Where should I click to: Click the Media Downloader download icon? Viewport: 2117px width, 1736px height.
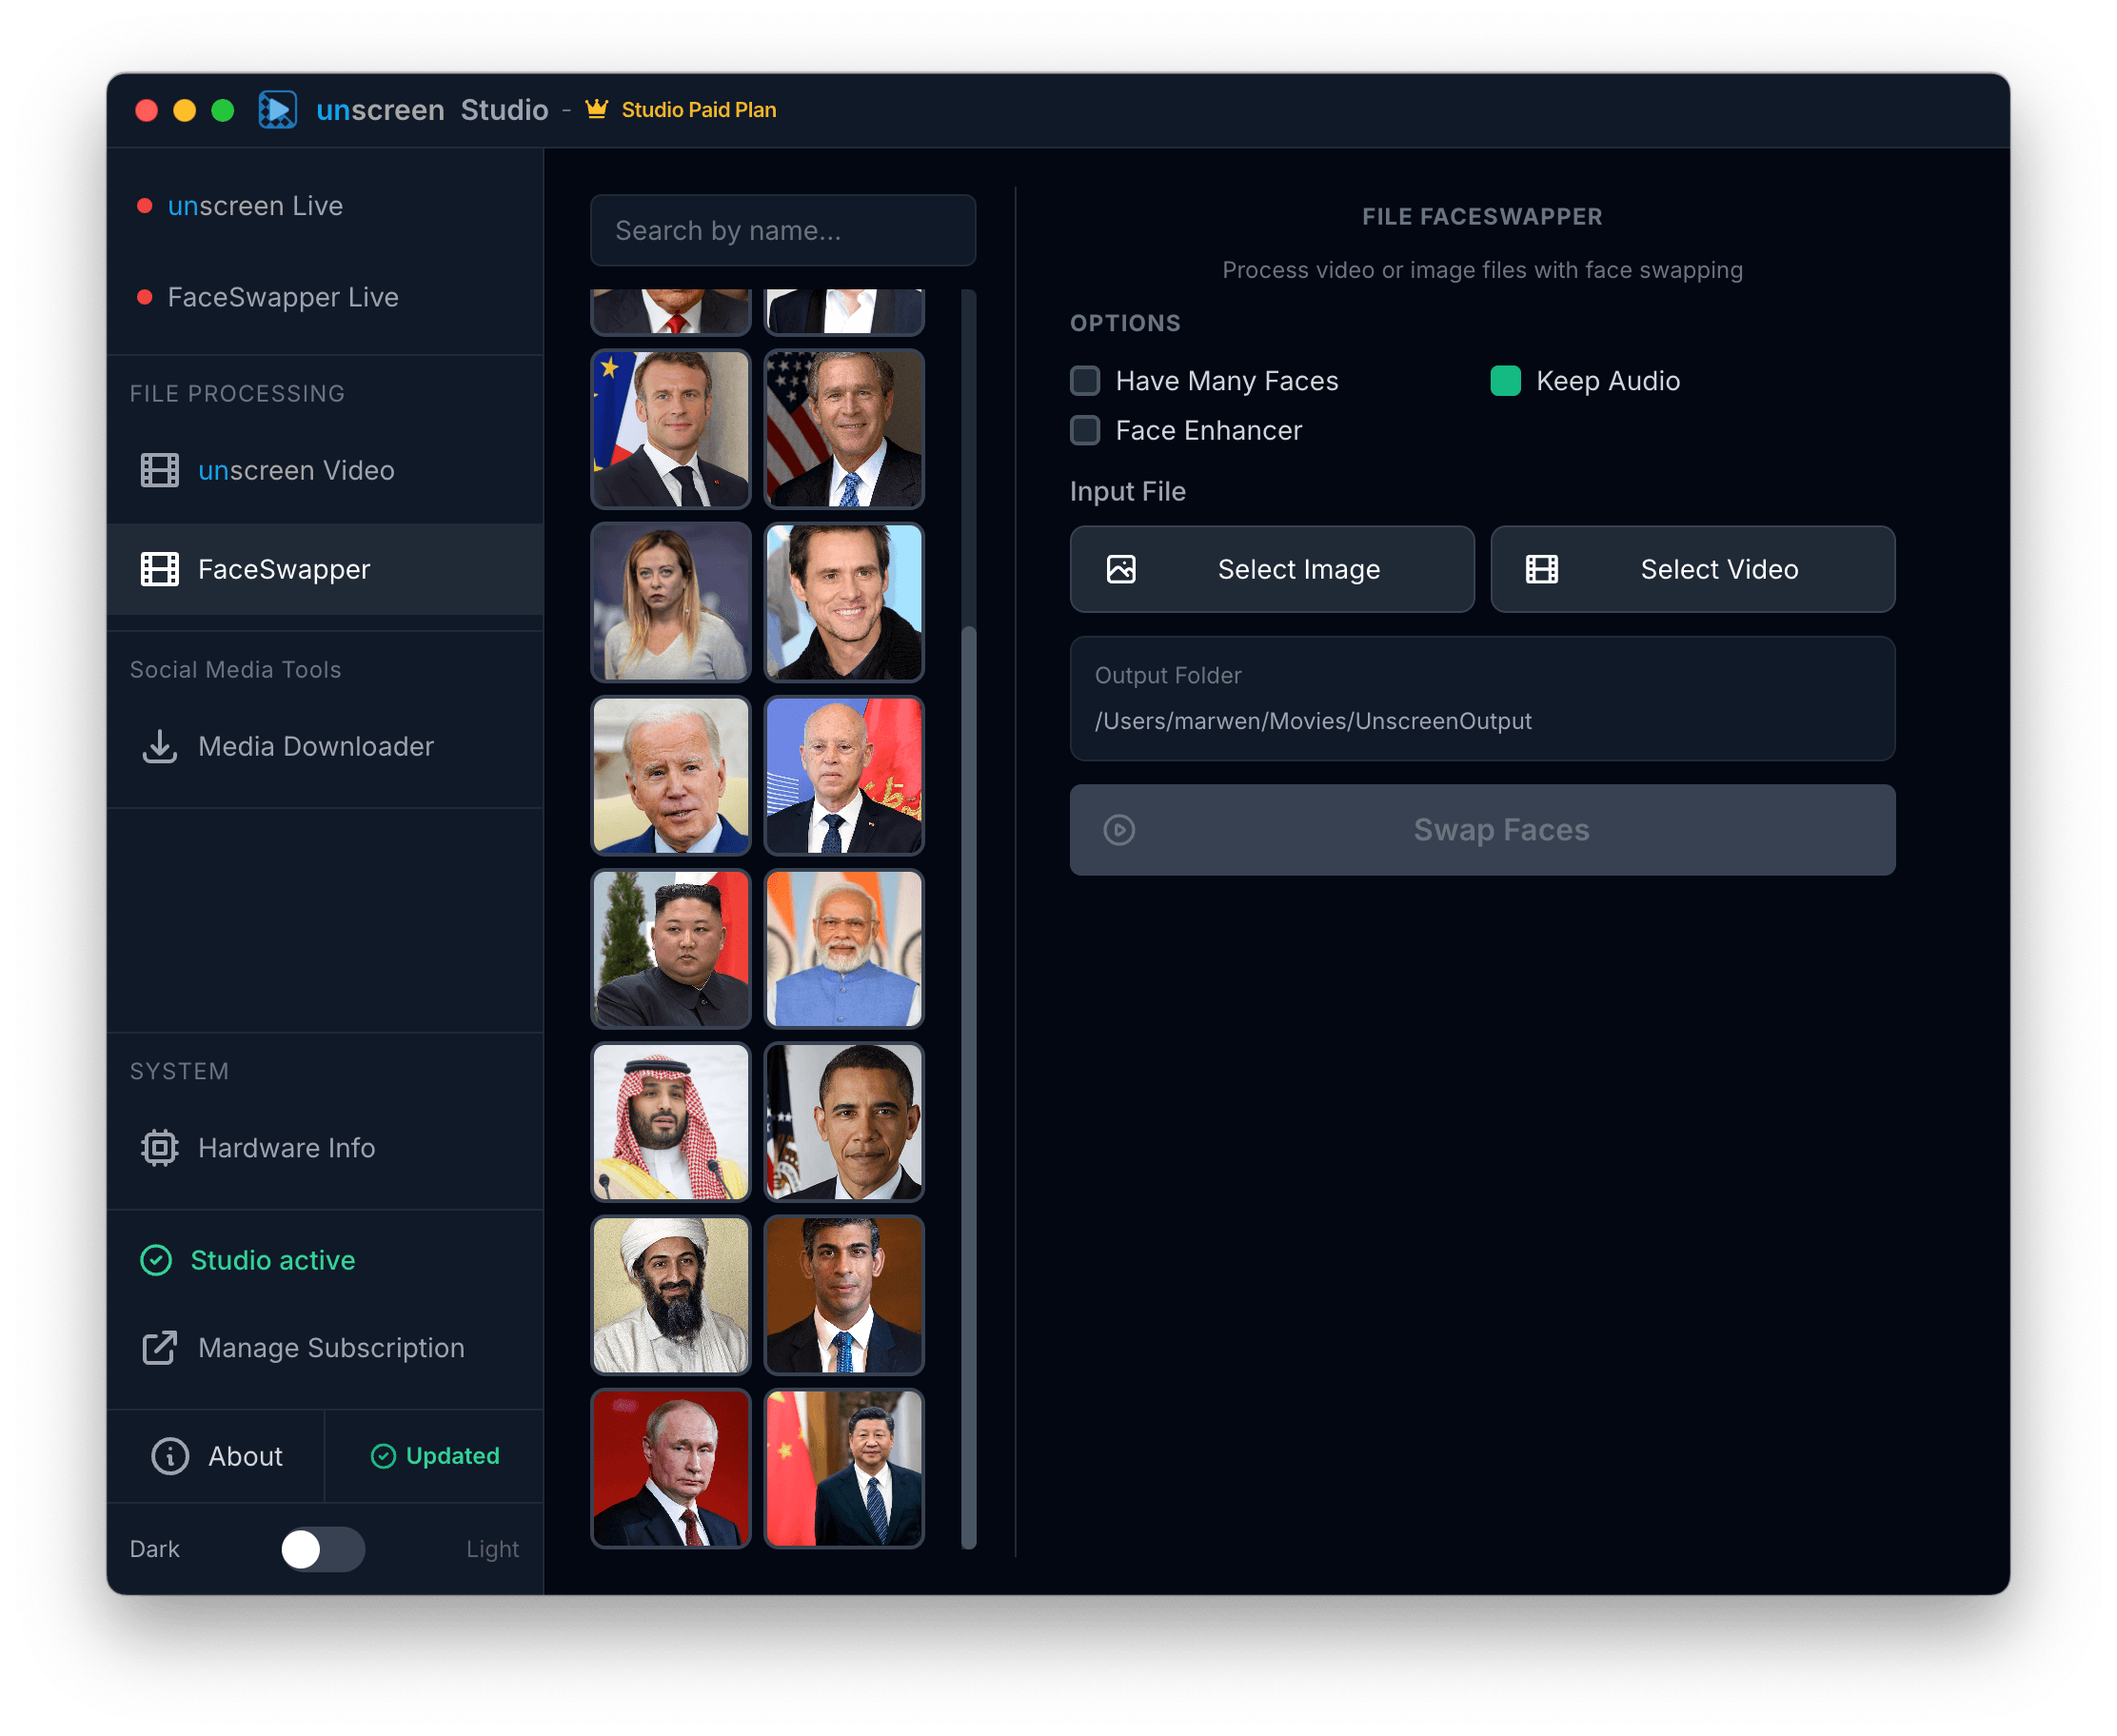[x=158, y=746]
